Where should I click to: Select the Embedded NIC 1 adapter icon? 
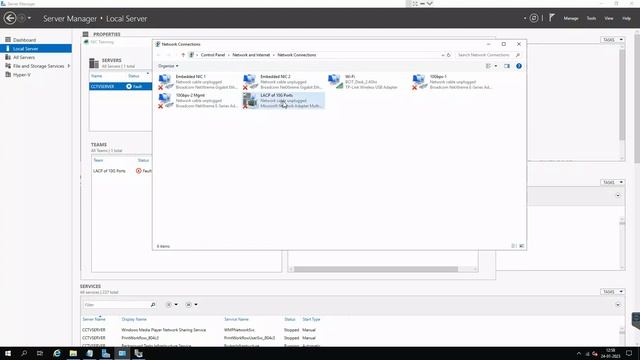click(165, 82)
